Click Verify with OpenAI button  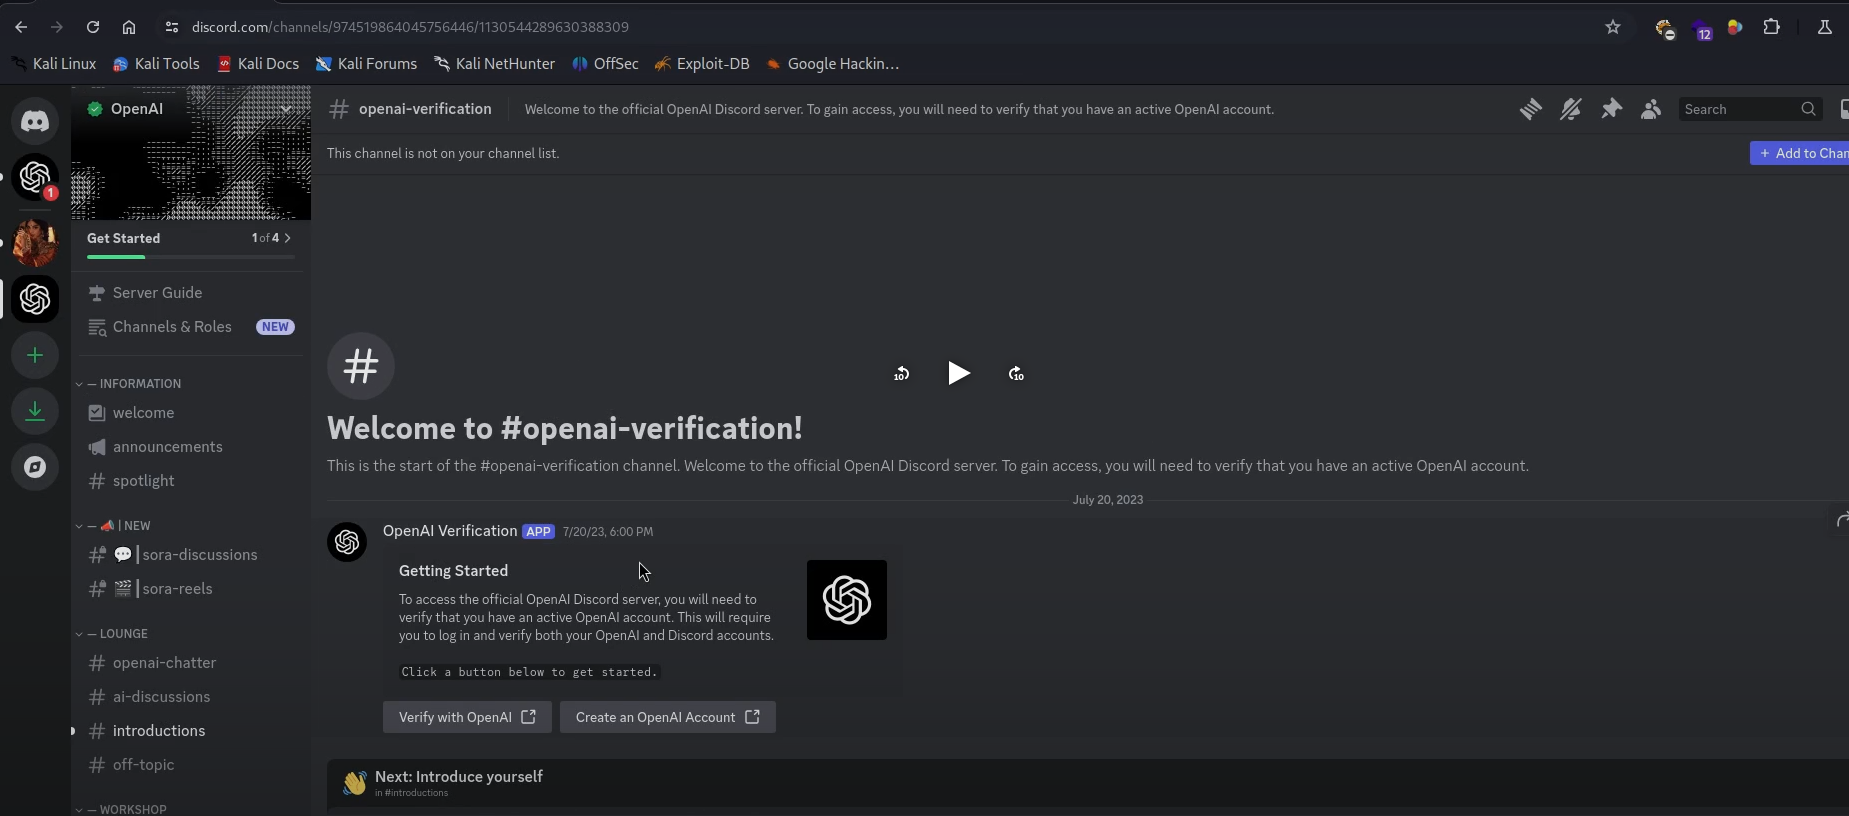coord(467,717)
